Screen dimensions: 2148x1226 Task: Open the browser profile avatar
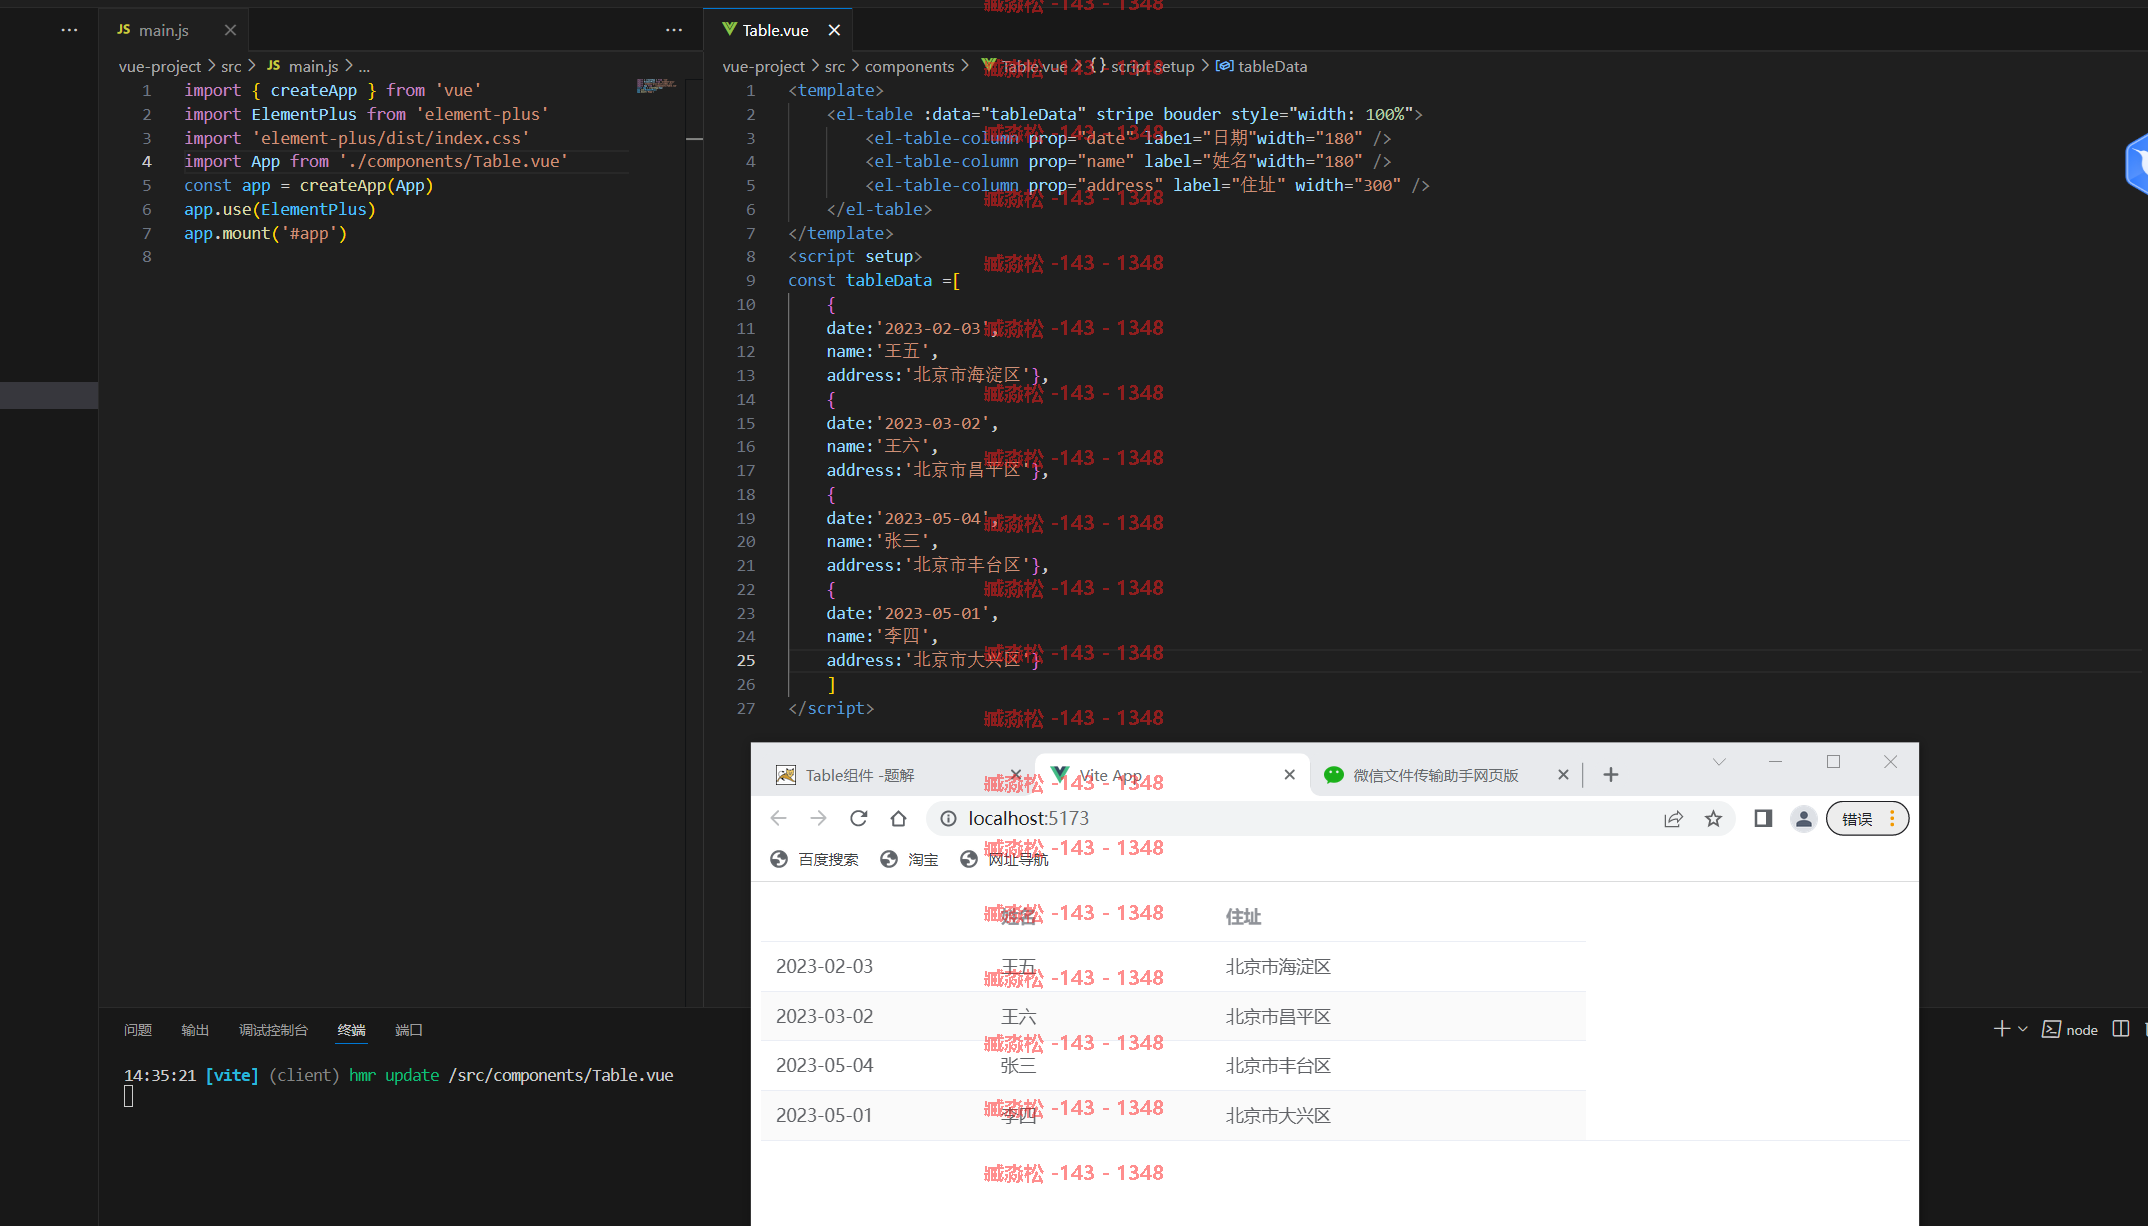point(1804,819)
